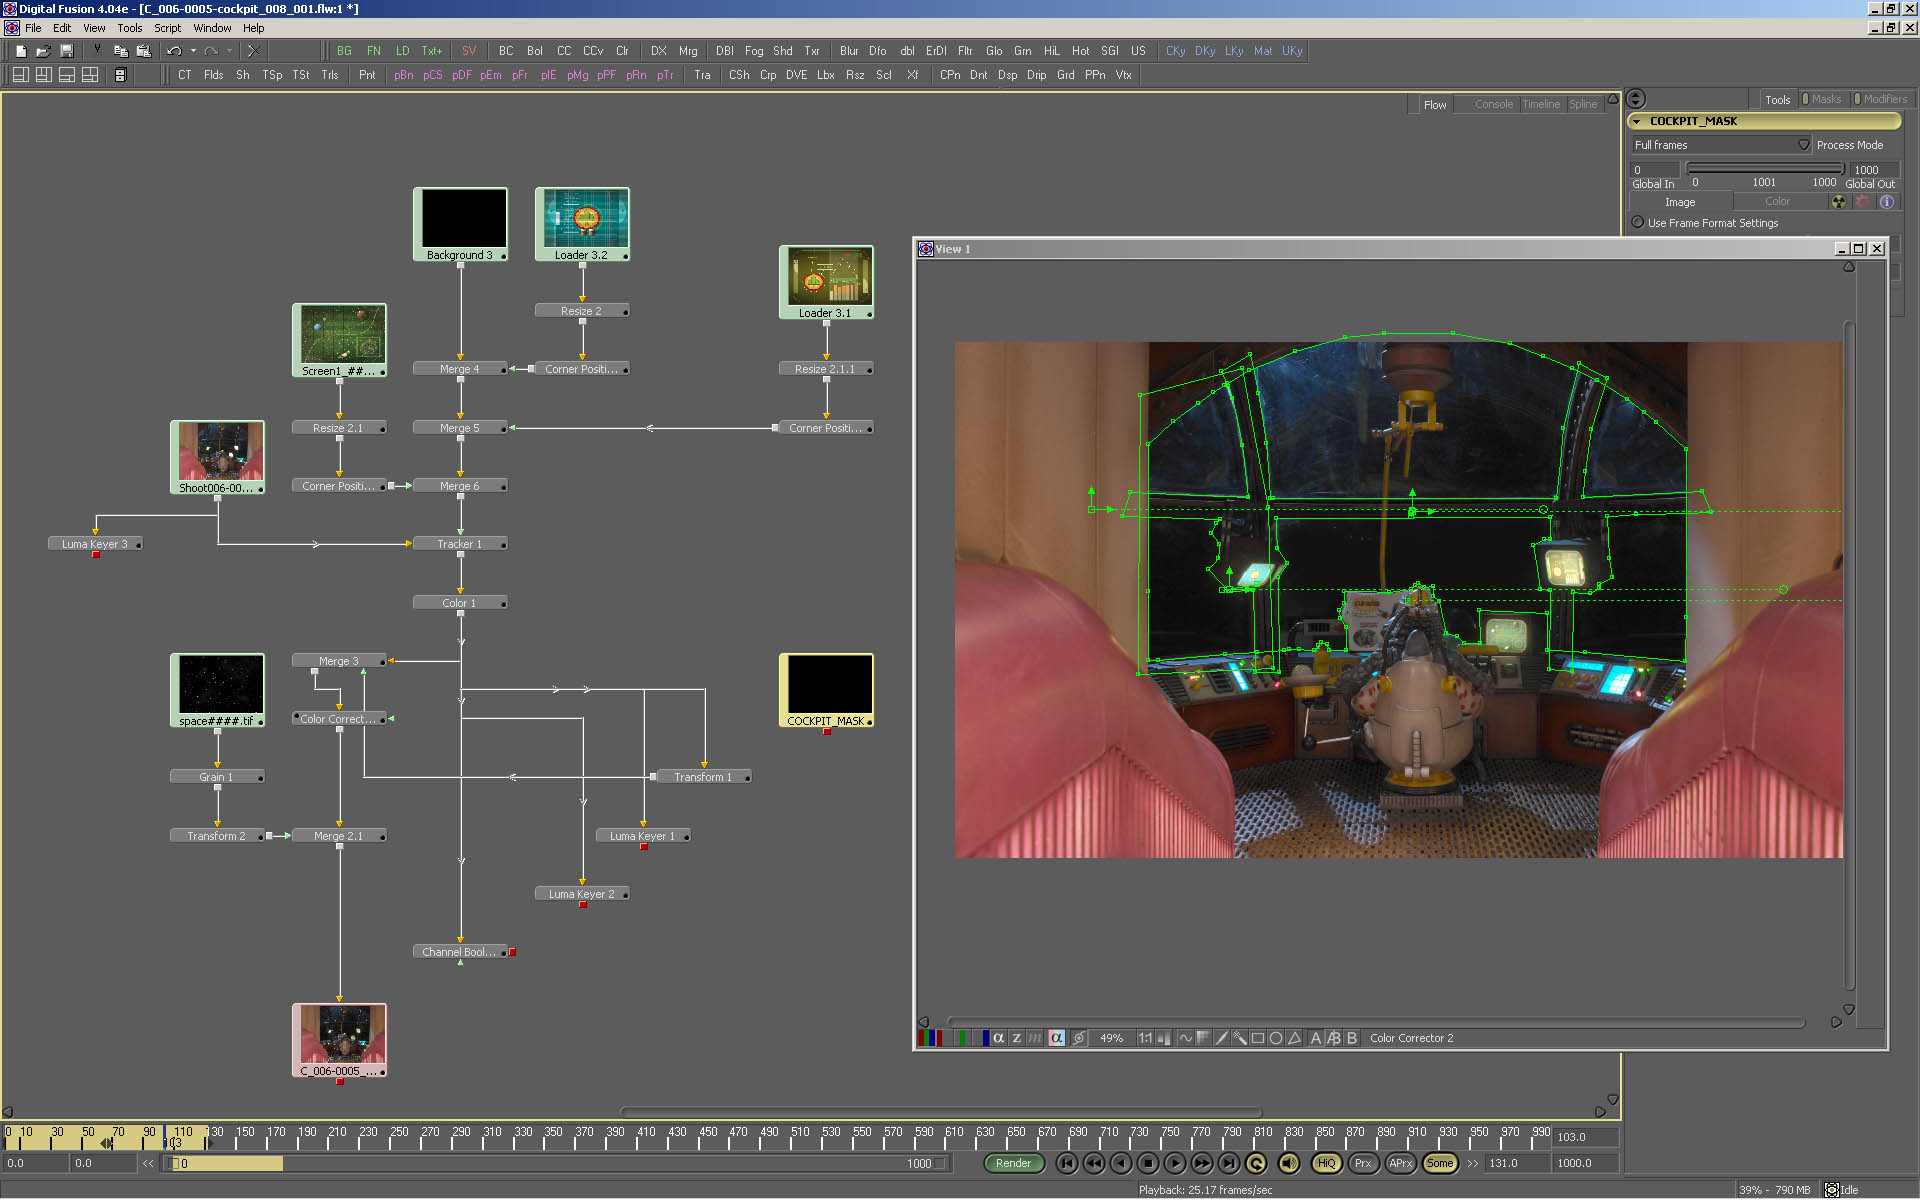The image size is (1920, 1200).
Task: Select the magic wand tool in viewer
Action: pyautogui.click(x=1239, y=1038)
